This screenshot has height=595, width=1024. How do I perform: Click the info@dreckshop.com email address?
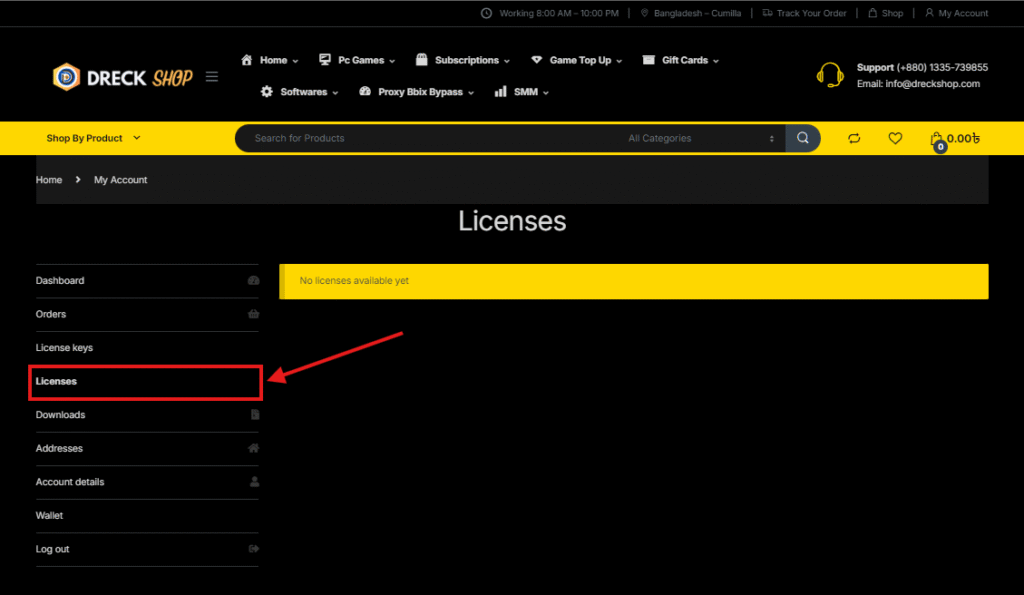[x=933, y=84]
